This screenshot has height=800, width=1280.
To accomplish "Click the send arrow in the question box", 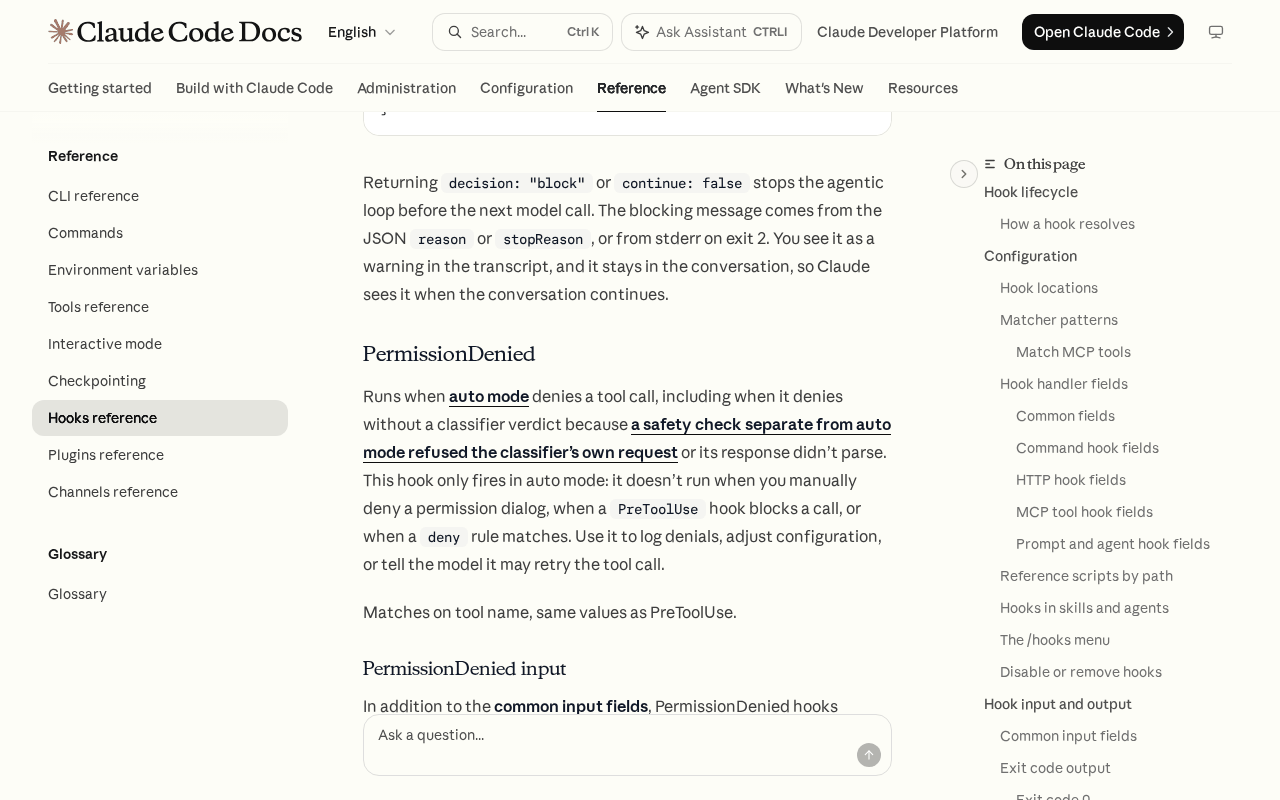I will 869,755.
